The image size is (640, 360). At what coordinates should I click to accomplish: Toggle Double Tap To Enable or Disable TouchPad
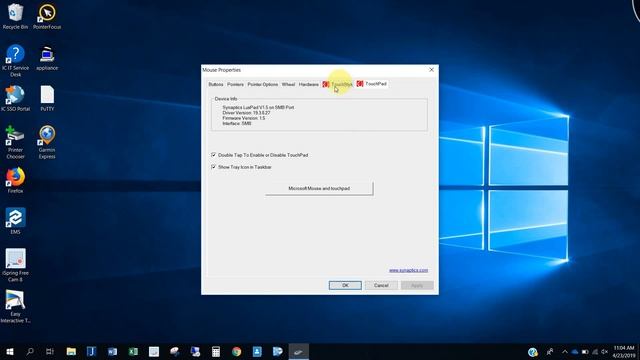[213, 155]
